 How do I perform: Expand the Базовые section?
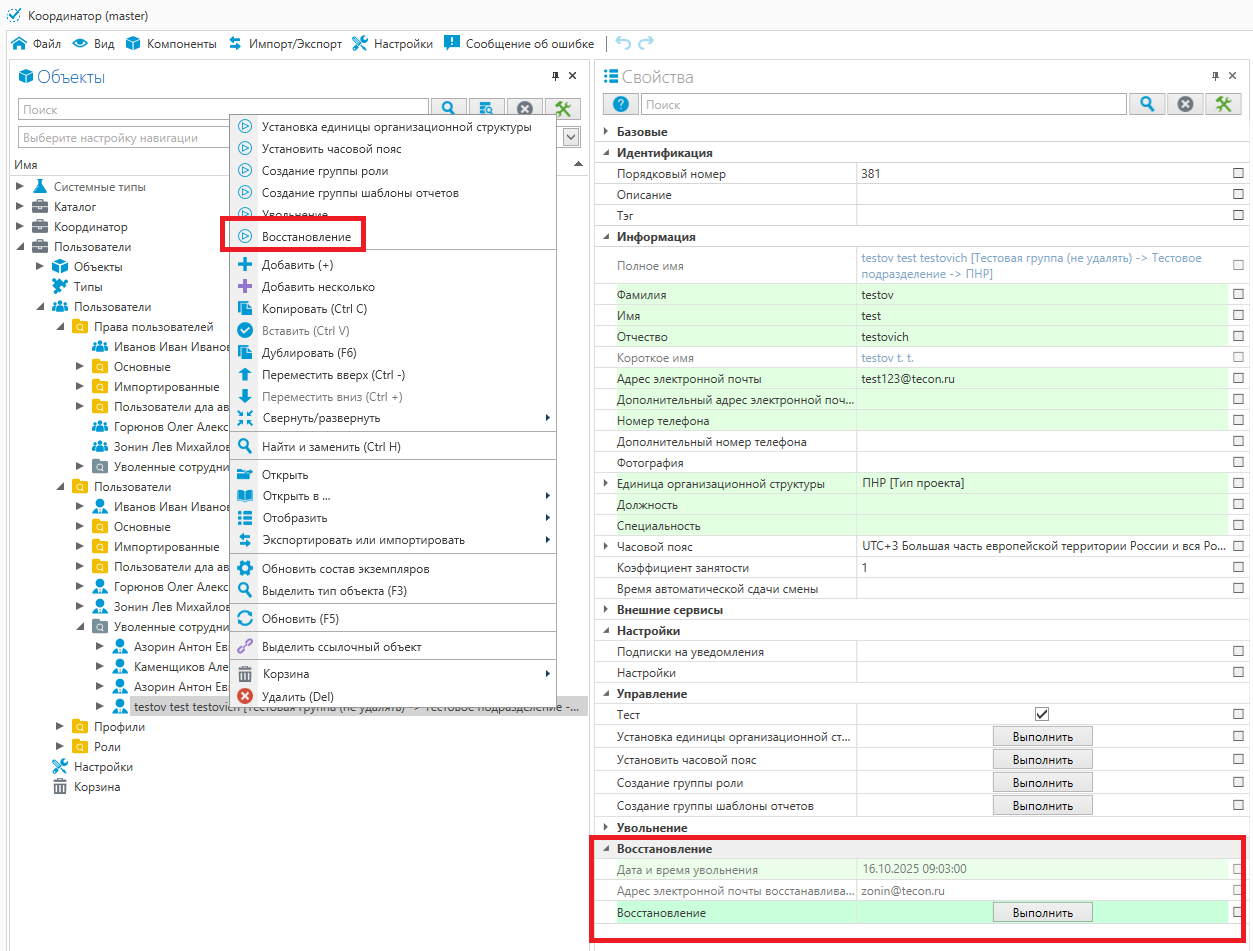click(605, 132)
